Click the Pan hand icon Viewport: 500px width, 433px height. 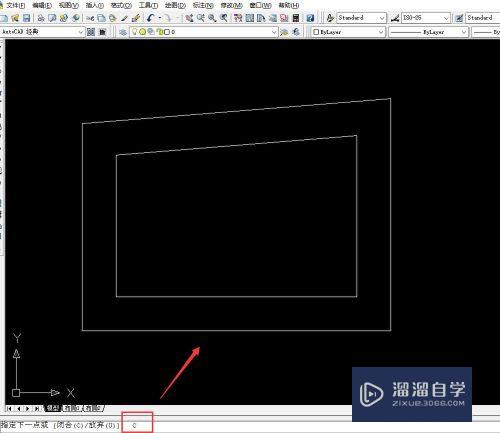[189, 18]
